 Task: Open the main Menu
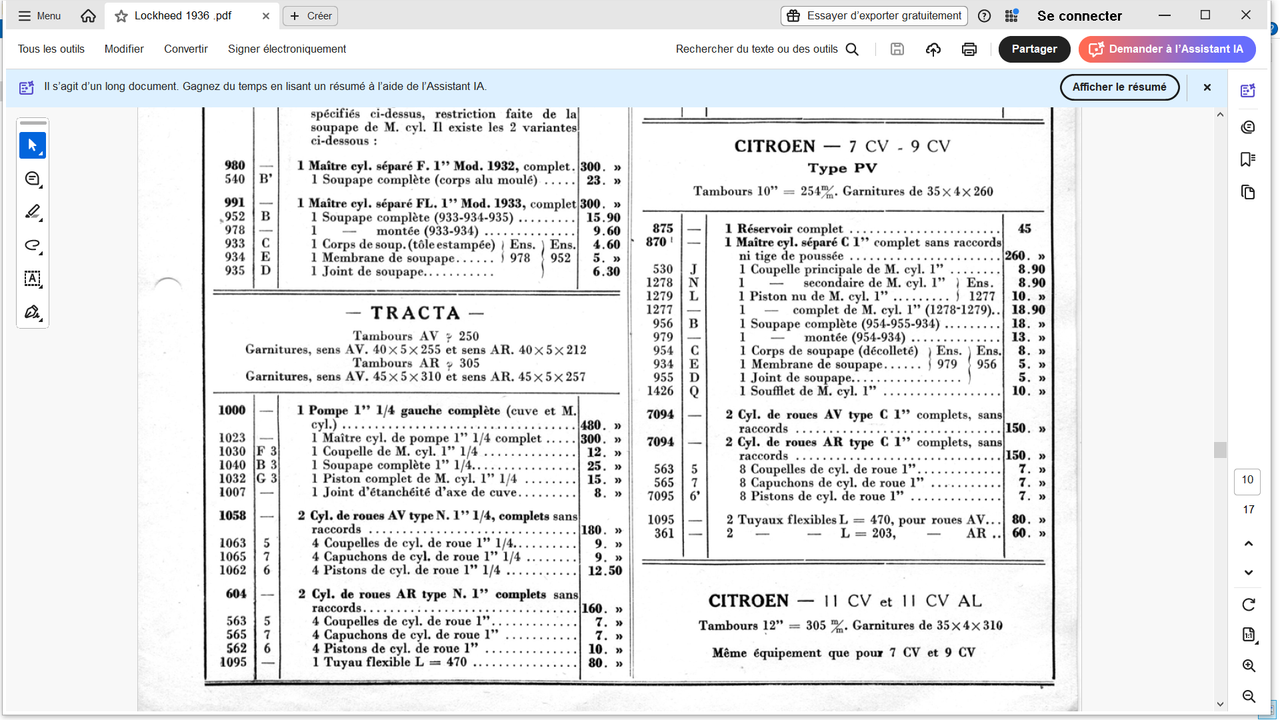tap(40, 16)
